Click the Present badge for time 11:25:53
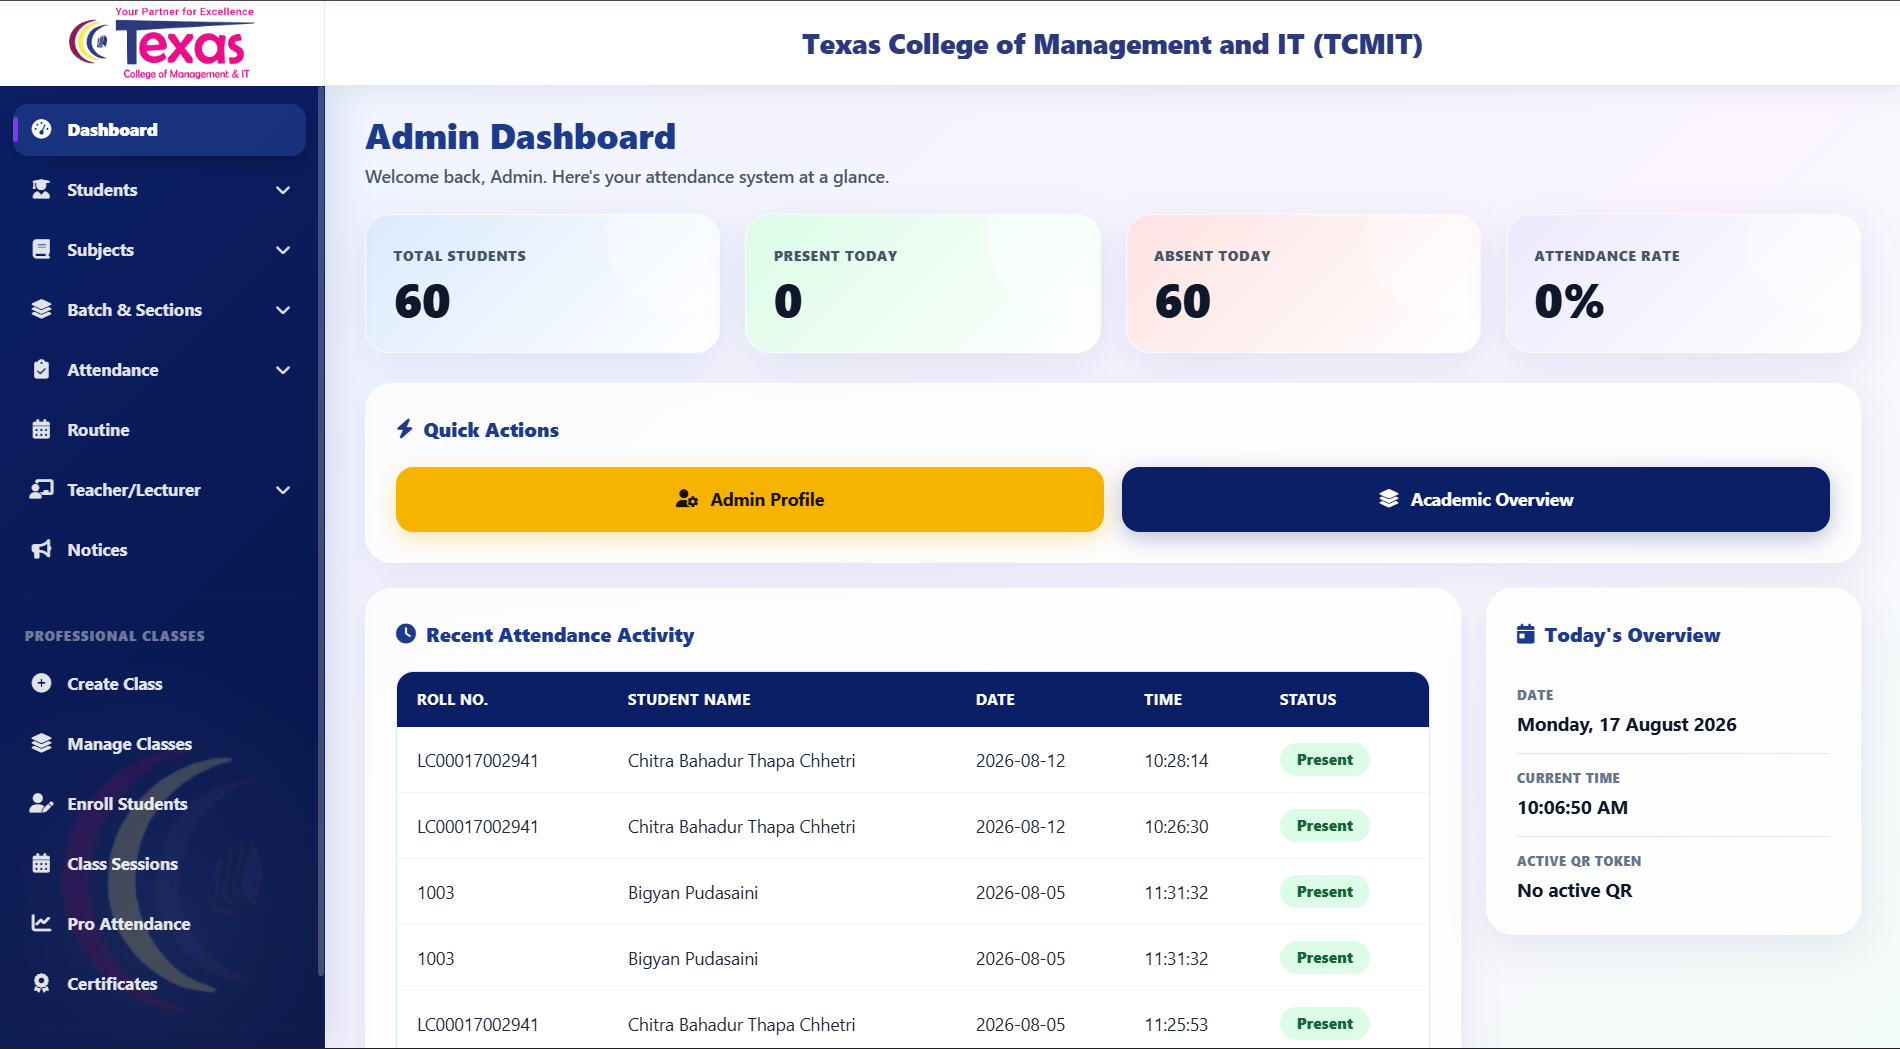Viewport: 1900px width, 1049px height. click(x=1325, y=1024)
